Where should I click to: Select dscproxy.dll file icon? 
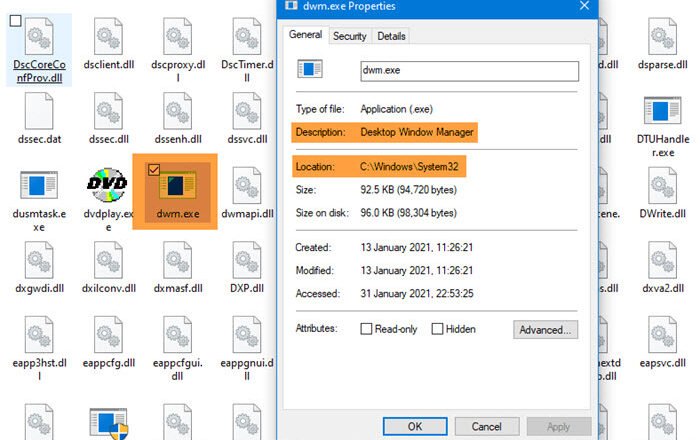178,37
